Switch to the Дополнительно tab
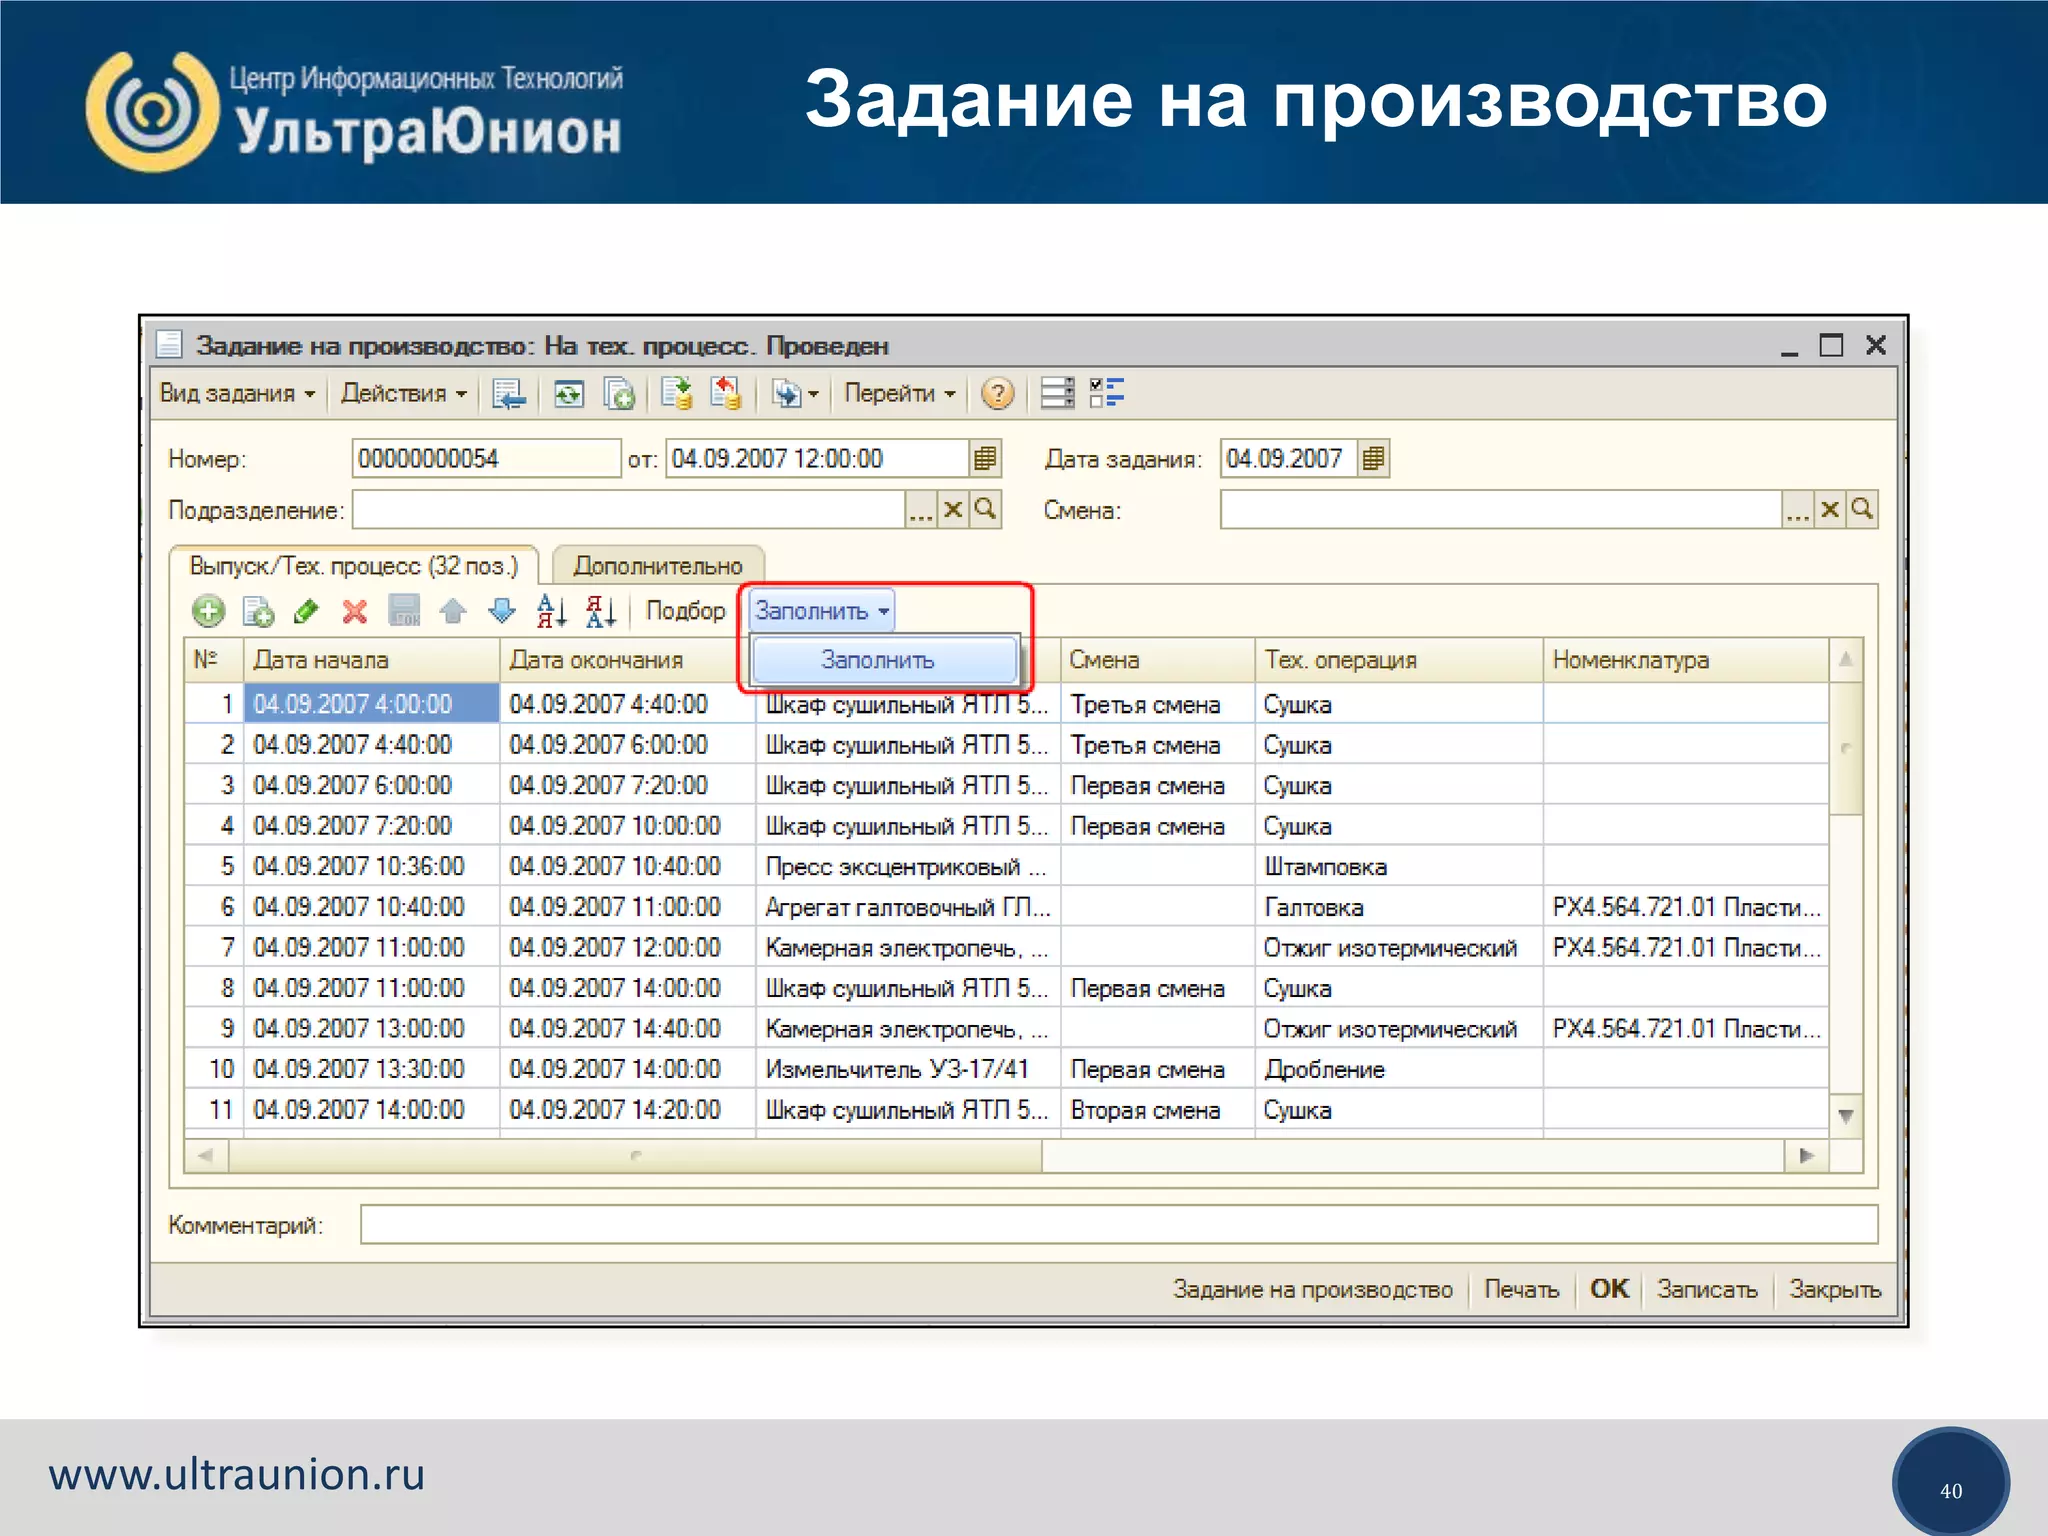2048x1536 pixels. pyautogui.click(x=657, y=566)
